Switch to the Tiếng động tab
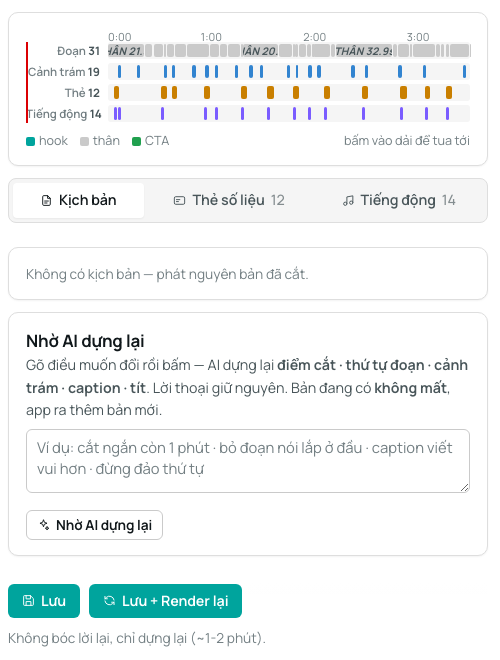This screenshot has height=660, width=500. click(399, 200)
